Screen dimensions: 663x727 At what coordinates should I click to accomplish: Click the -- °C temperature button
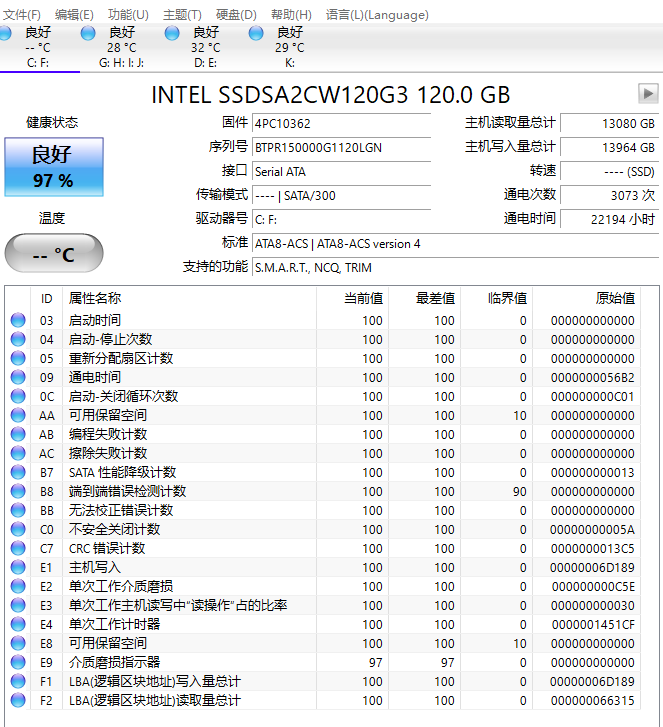click(x=54, y=253)
